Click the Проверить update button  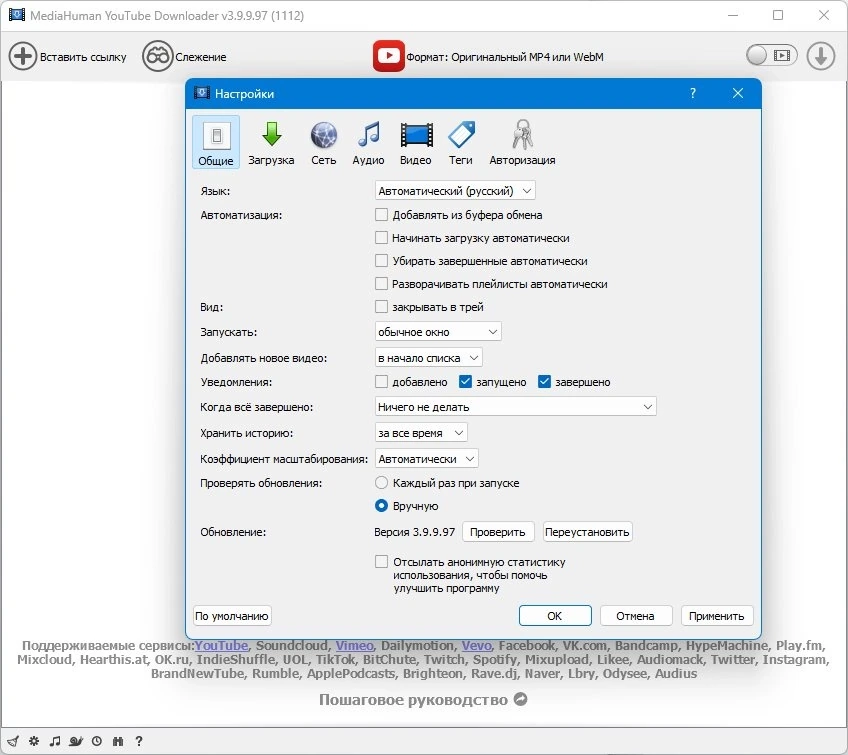tap(498, 532)
